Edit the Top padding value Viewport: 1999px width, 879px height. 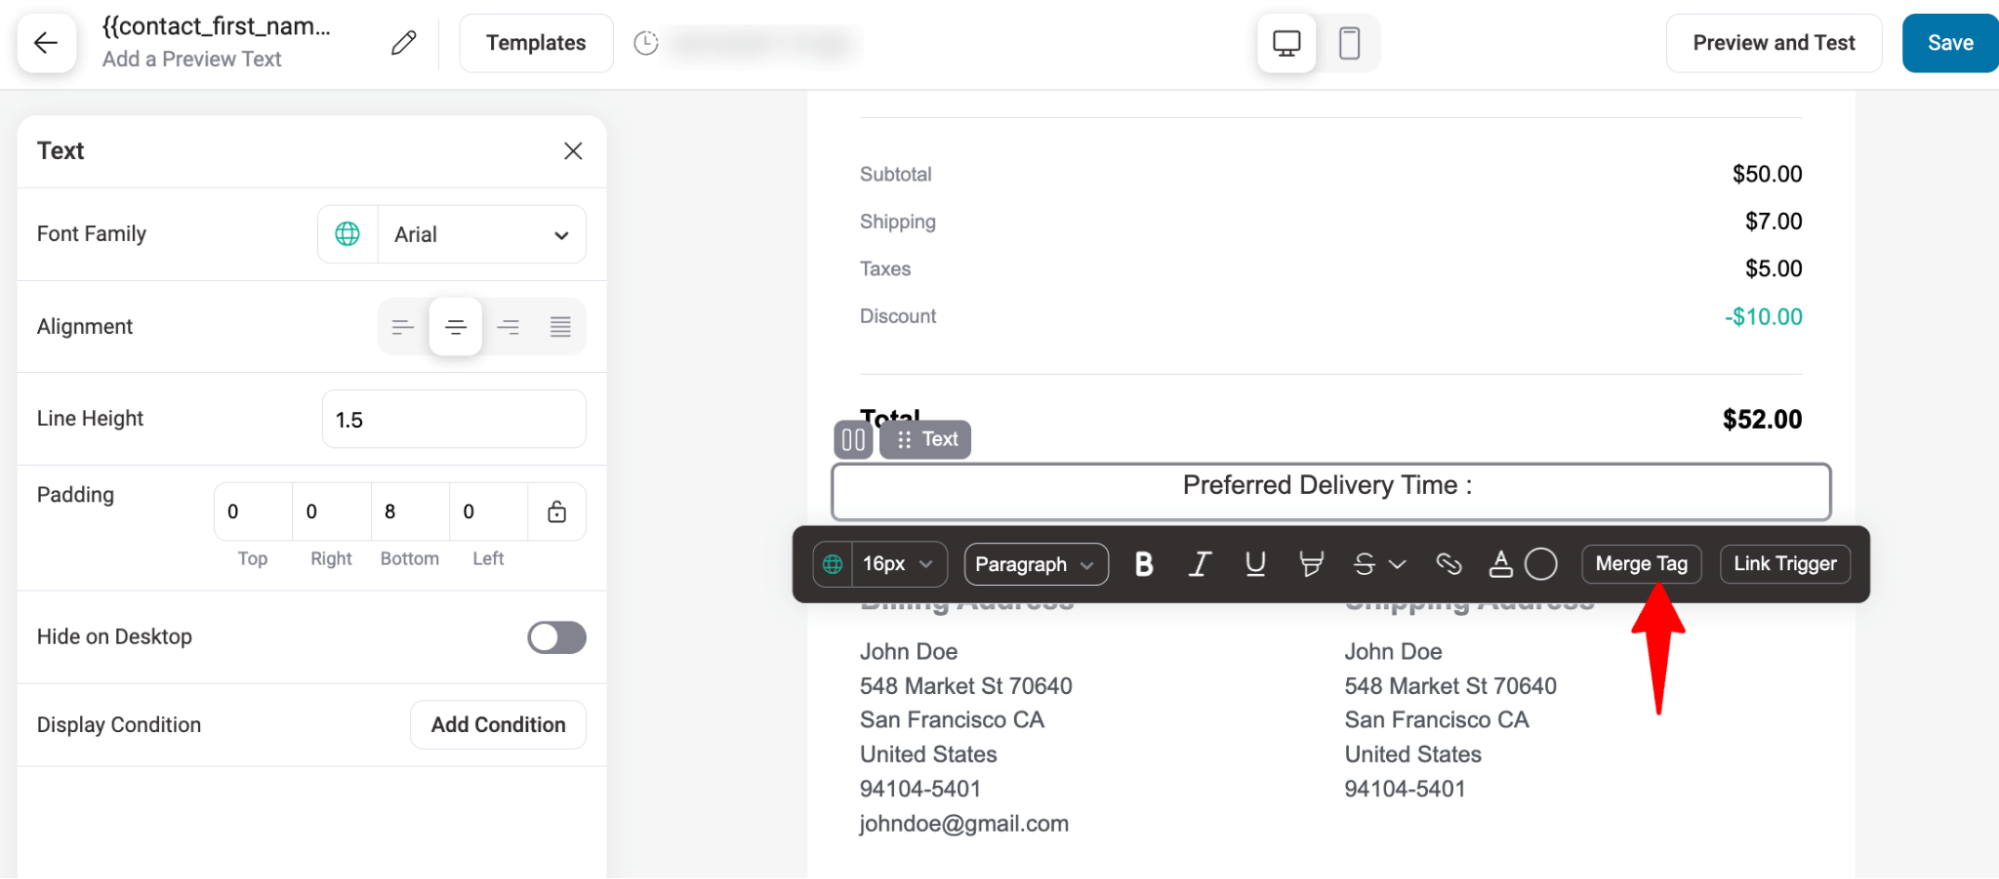253,512
